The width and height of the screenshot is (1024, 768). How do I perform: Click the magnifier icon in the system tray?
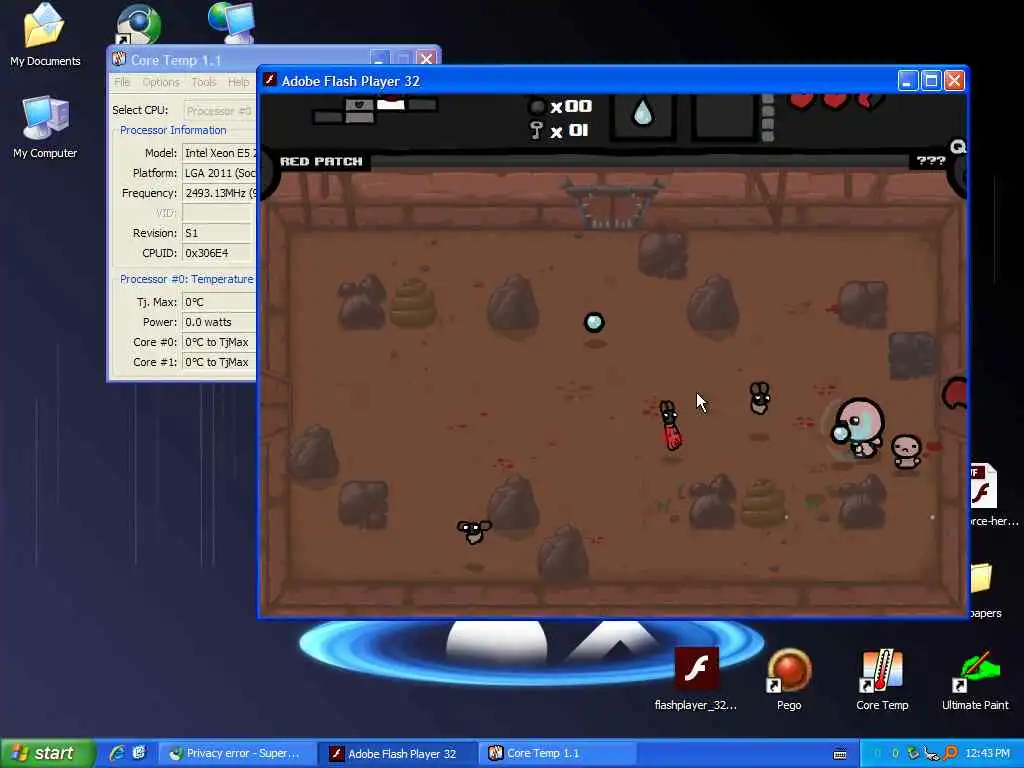[x=950, y=754]
